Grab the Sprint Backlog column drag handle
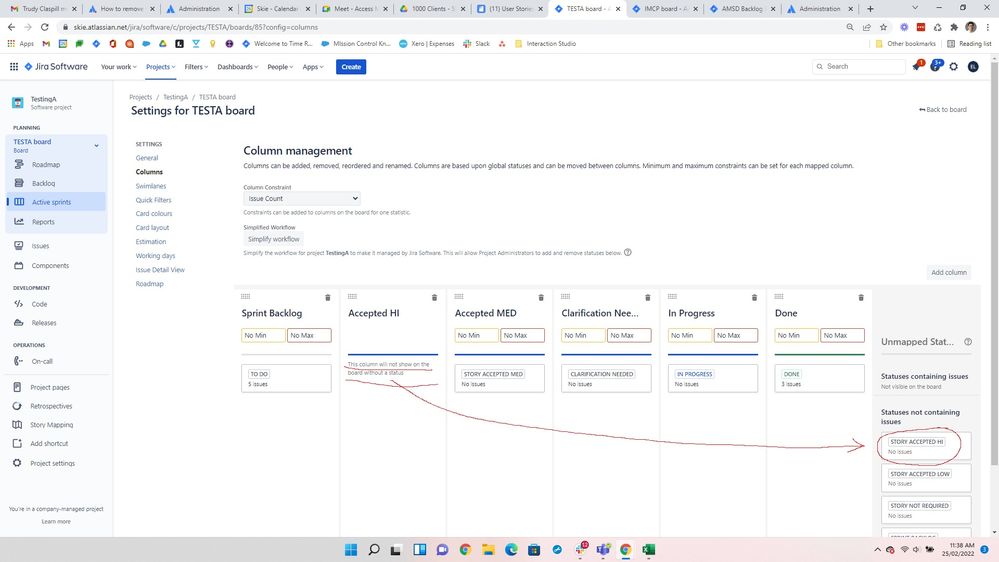999x562 pixels. click(246, 296)
